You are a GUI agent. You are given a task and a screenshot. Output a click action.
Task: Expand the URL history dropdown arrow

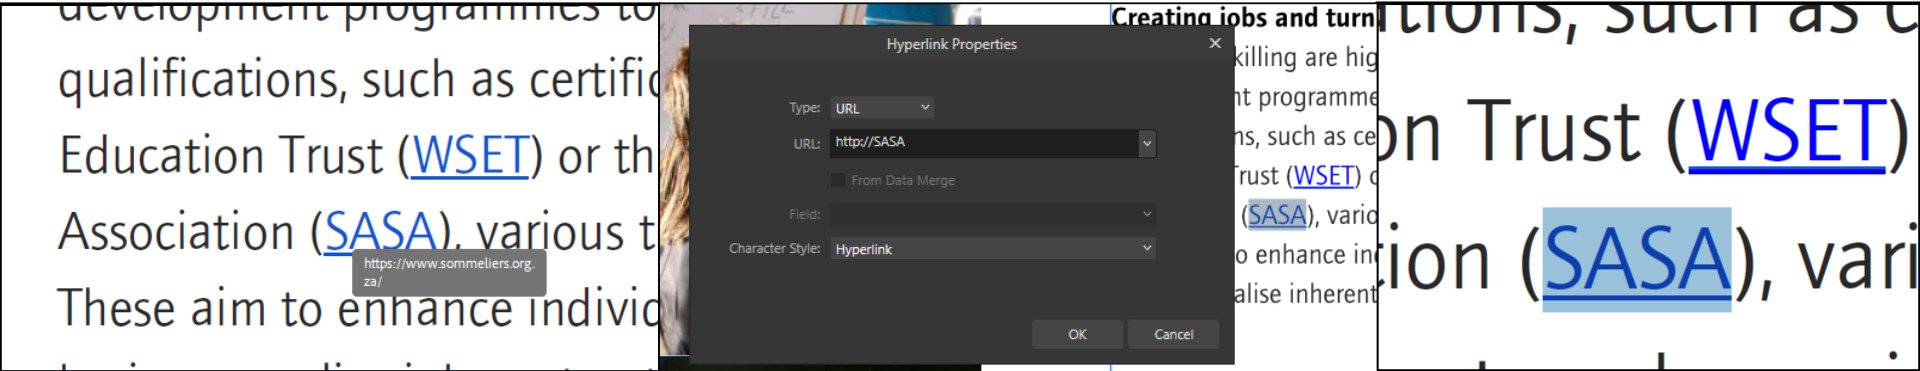click(x=1147, y=143)
